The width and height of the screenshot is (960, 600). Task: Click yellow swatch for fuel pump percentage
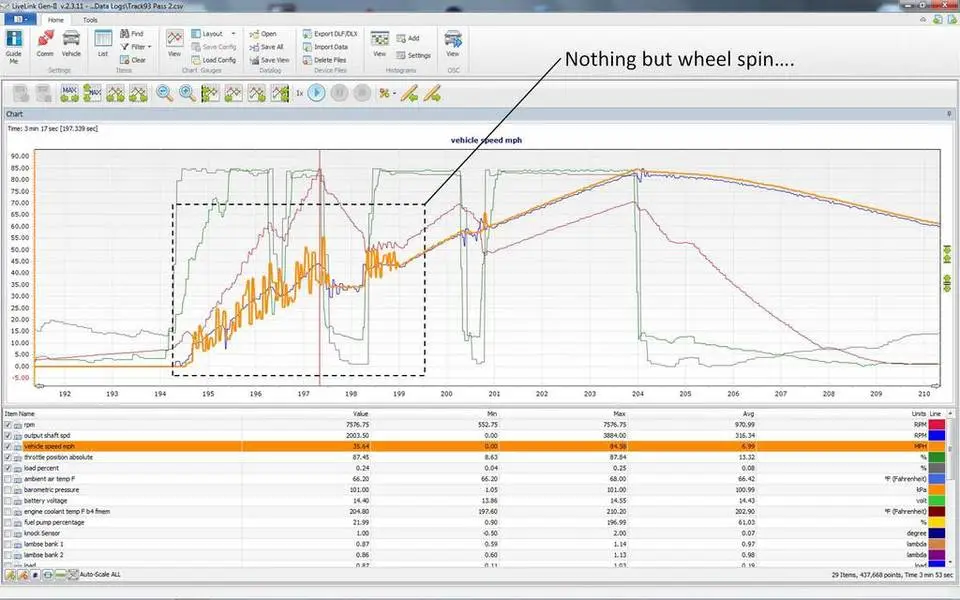tap(937, 522)
